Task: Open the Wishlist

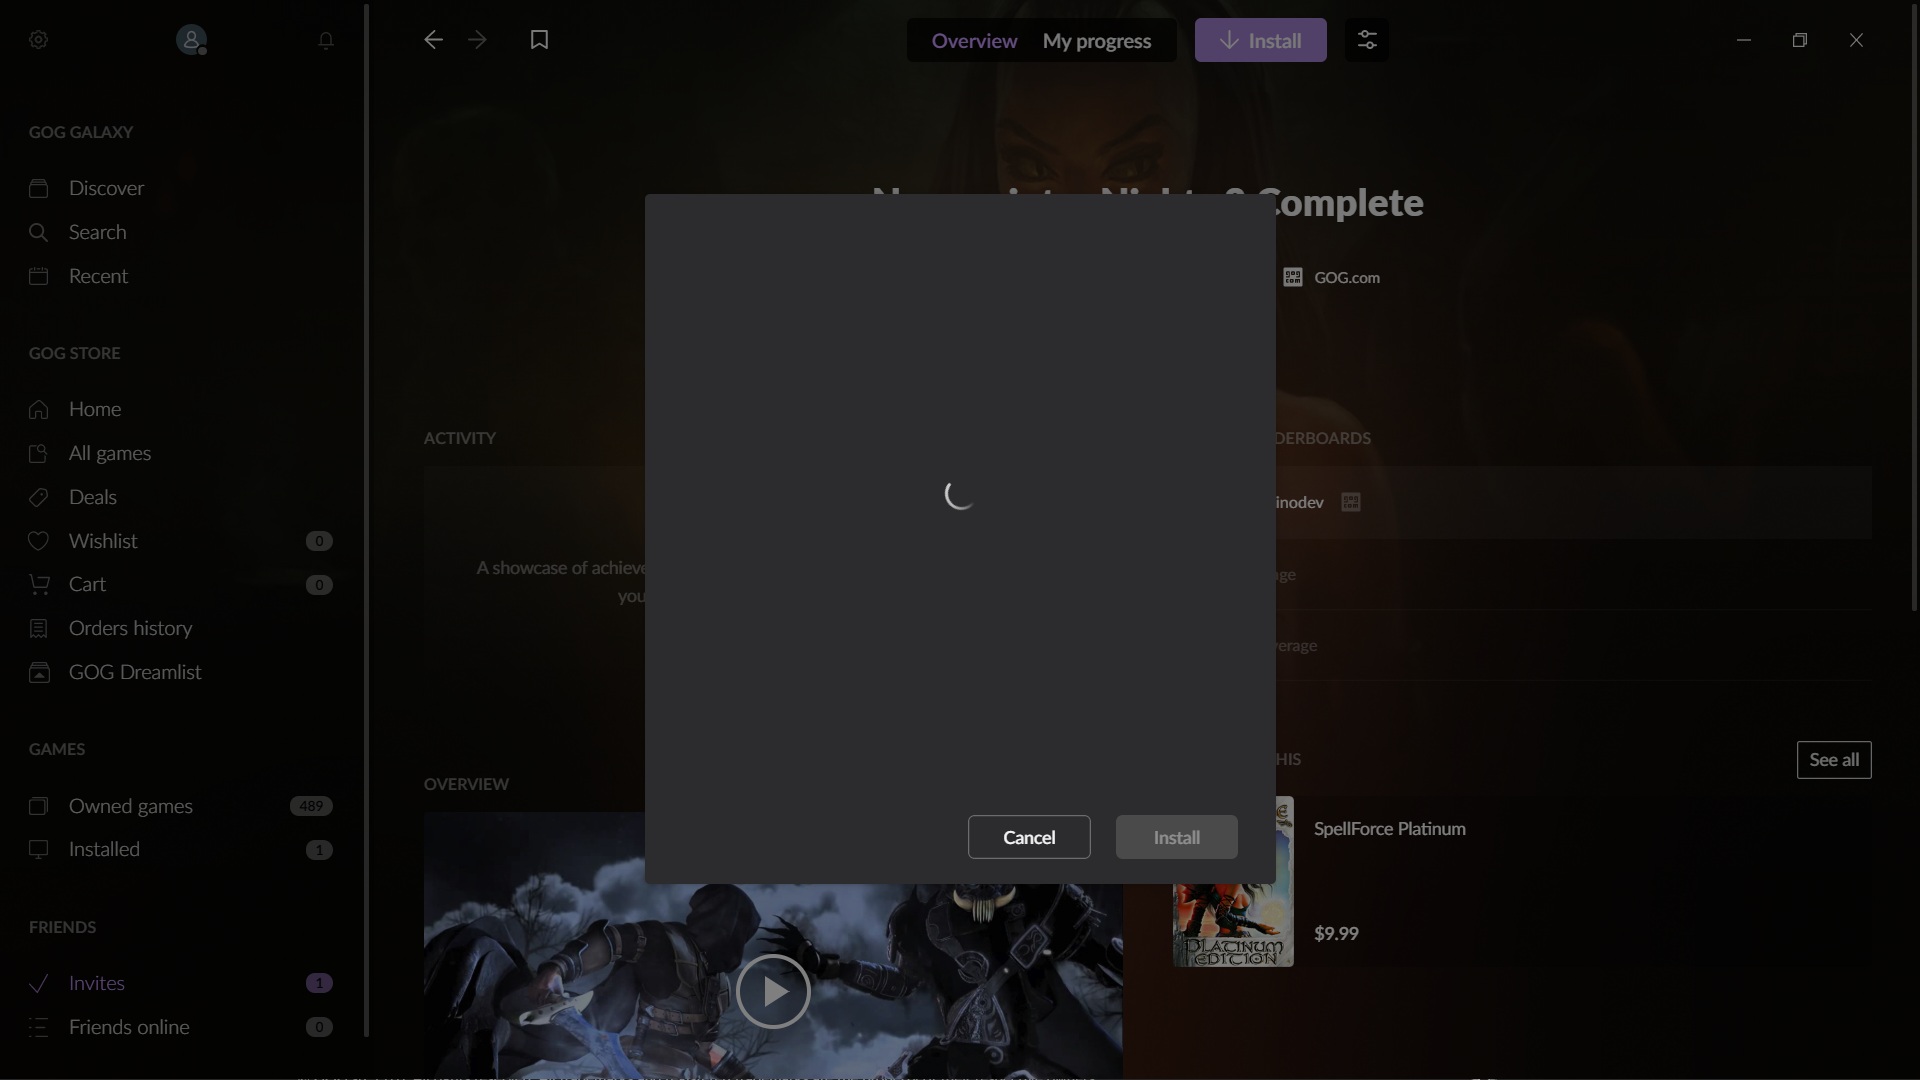Action: tap(103, 541)
